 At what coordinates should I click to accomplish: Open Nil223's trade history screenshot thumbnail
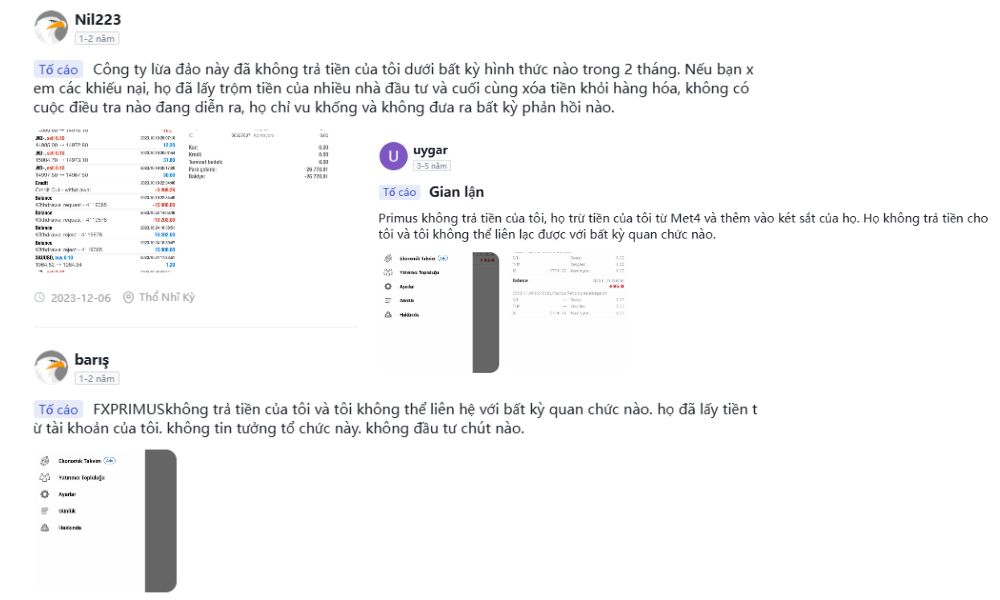click(x=105, y=200)
